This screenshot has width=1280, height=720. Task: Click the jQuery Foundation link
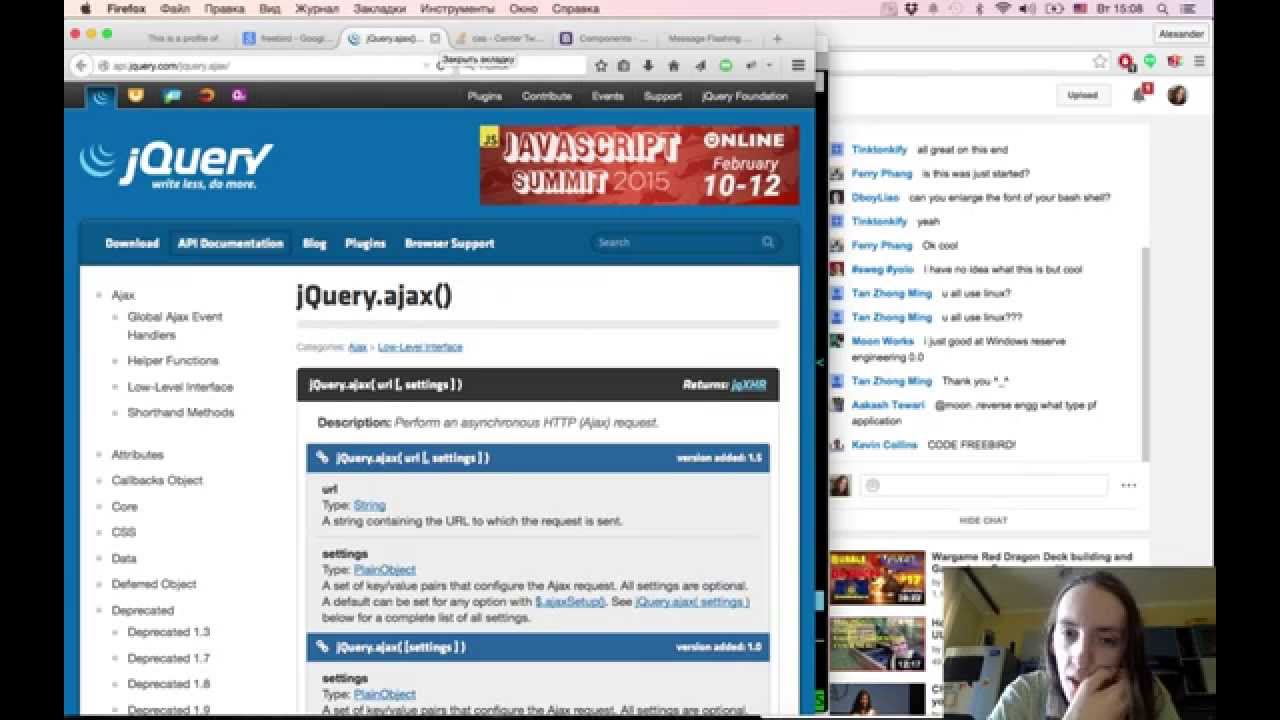click(745, 96)
